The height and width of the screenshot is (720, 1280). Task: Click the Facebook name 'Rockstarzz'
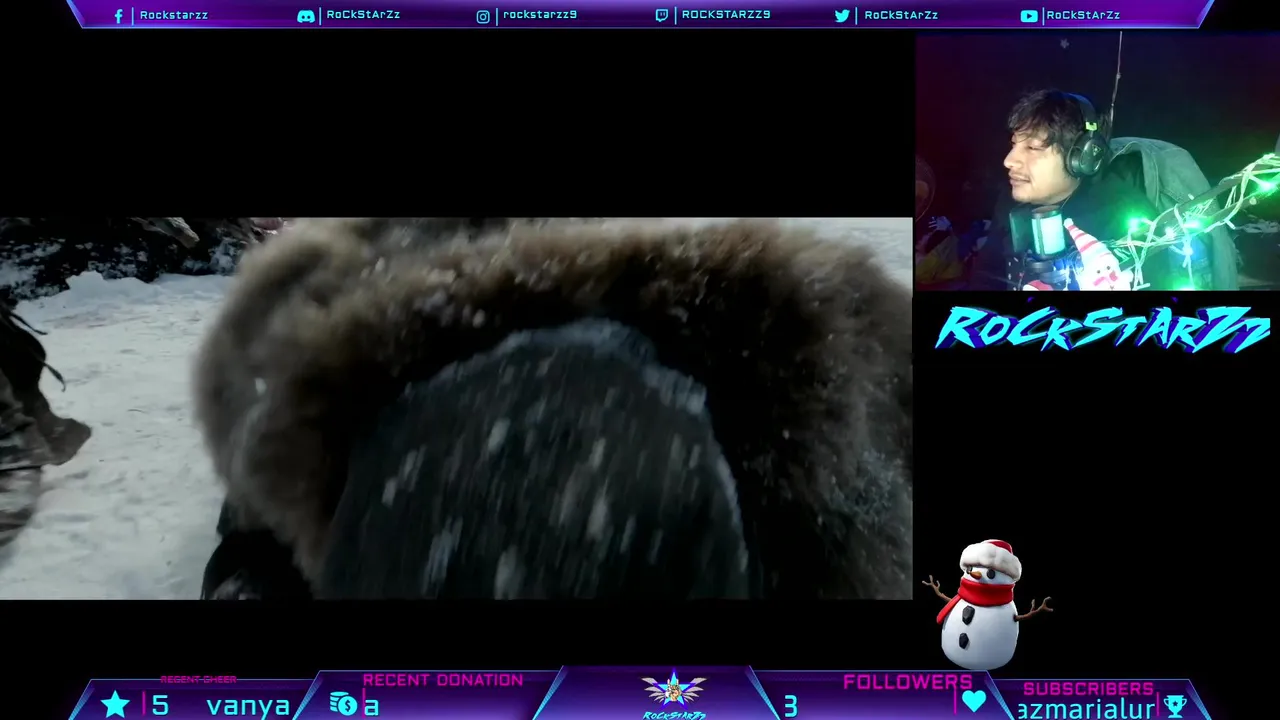(174, 15)
